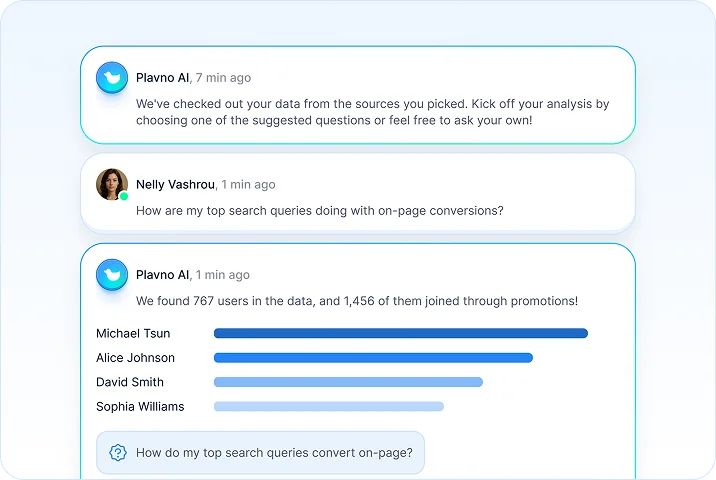Click the Plavno AI name in first message
Image resolution: width=716 pixels, height=480 pixels.
click(162, 78)
